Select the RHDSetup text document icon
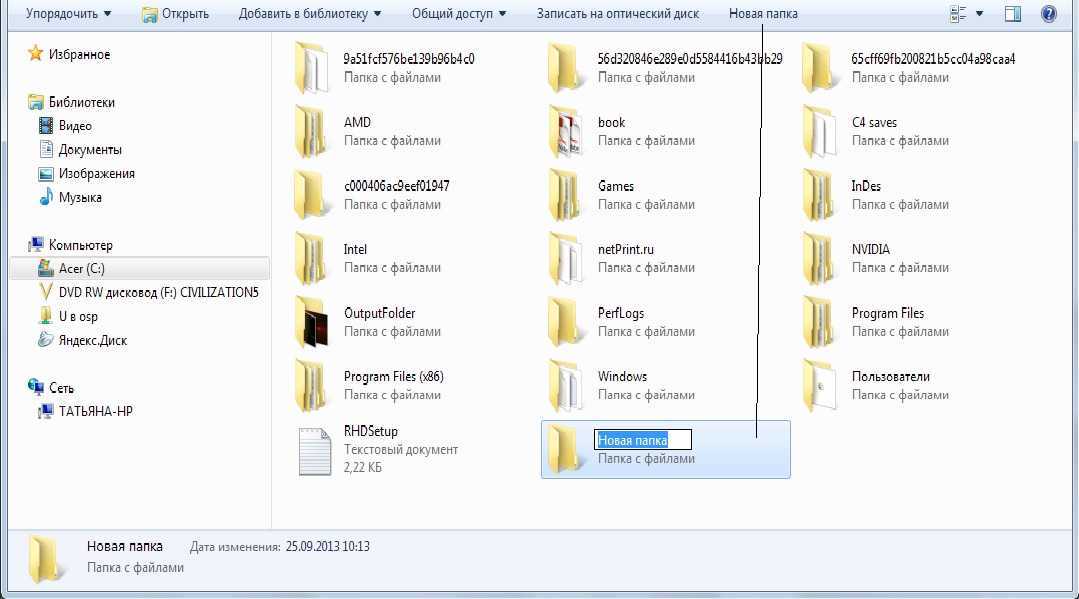This screenshot has height=599, width=1079. 314,450
